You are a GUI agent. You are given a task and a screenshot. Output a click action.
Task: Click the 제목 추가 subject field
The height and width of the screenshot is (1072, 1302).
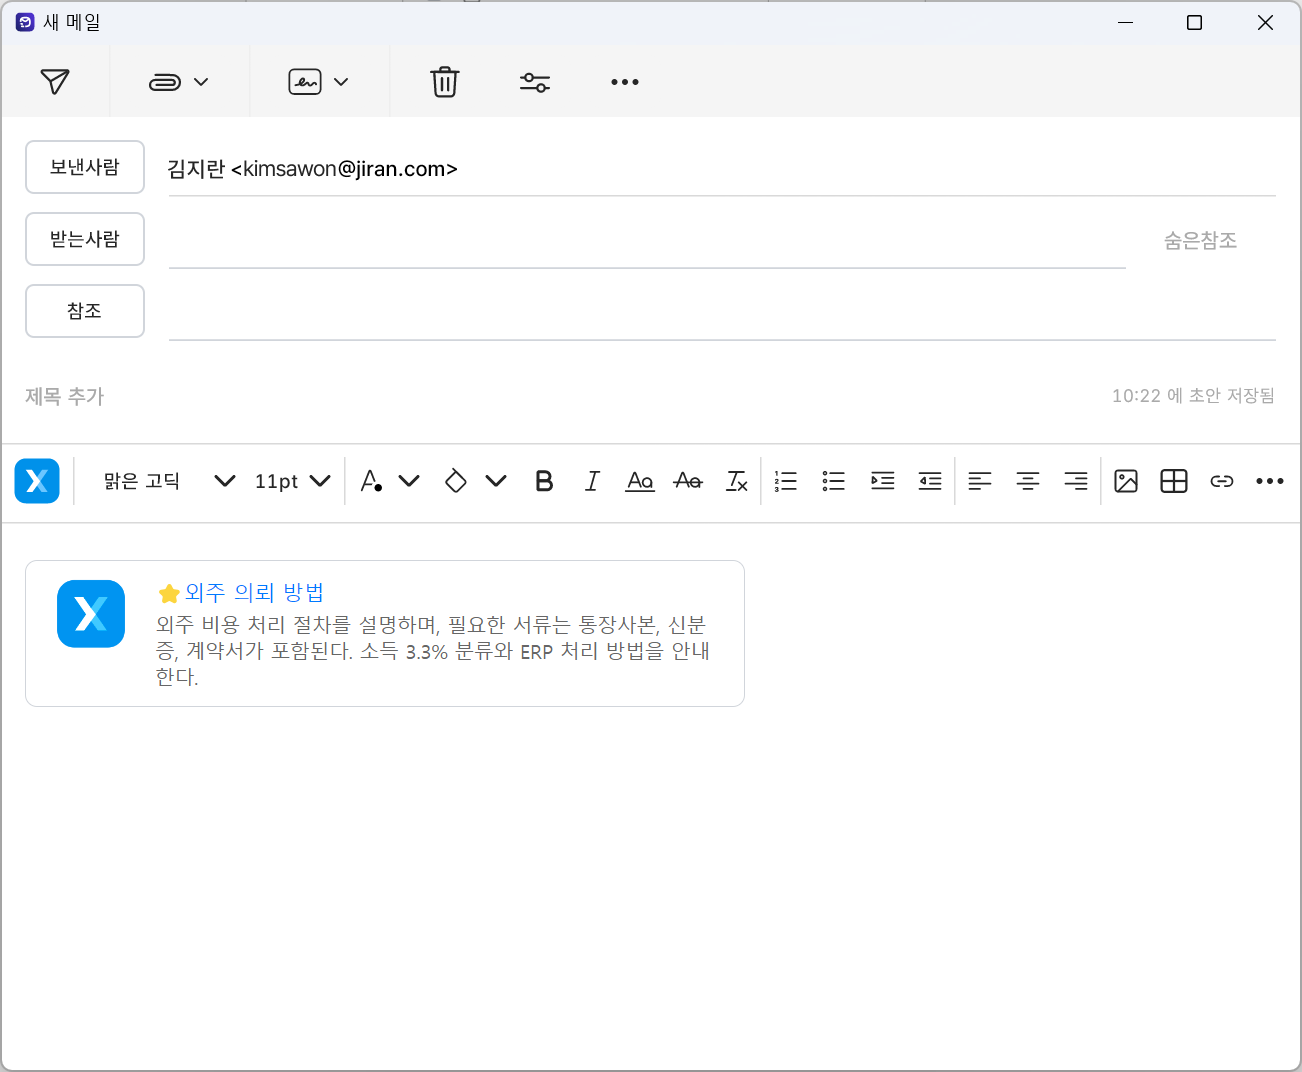(64, 396)
